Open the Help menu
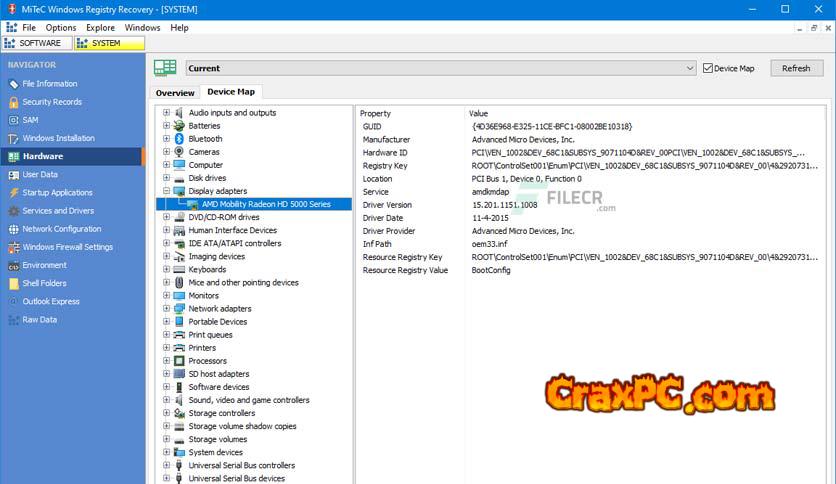The height and width of the screenshot is (484, 836). click(x=179, y=28)
